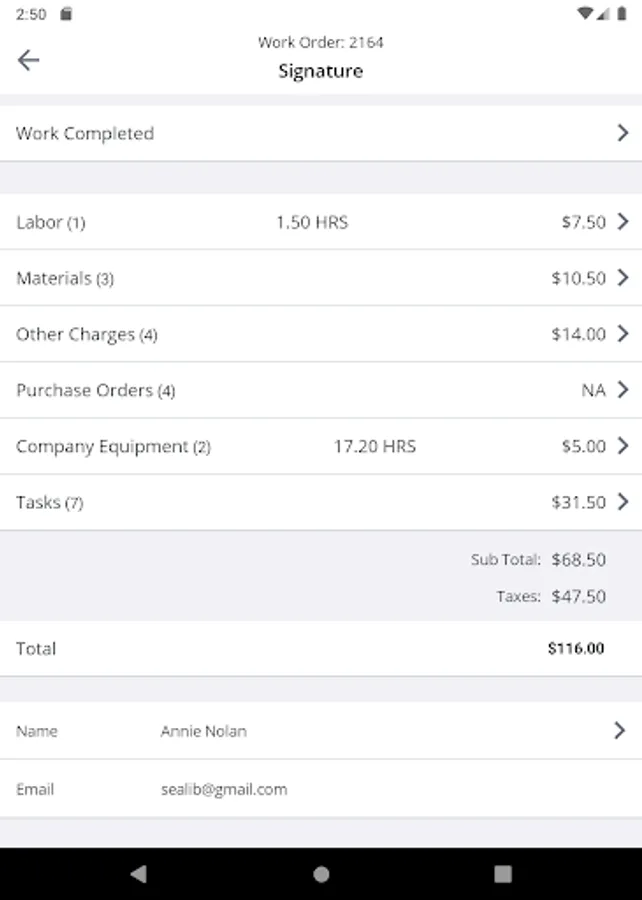The height and width of the screenshot is (900, 642).
Task: Tap the email field sealib@gmail.com
Action: point(224,789)
